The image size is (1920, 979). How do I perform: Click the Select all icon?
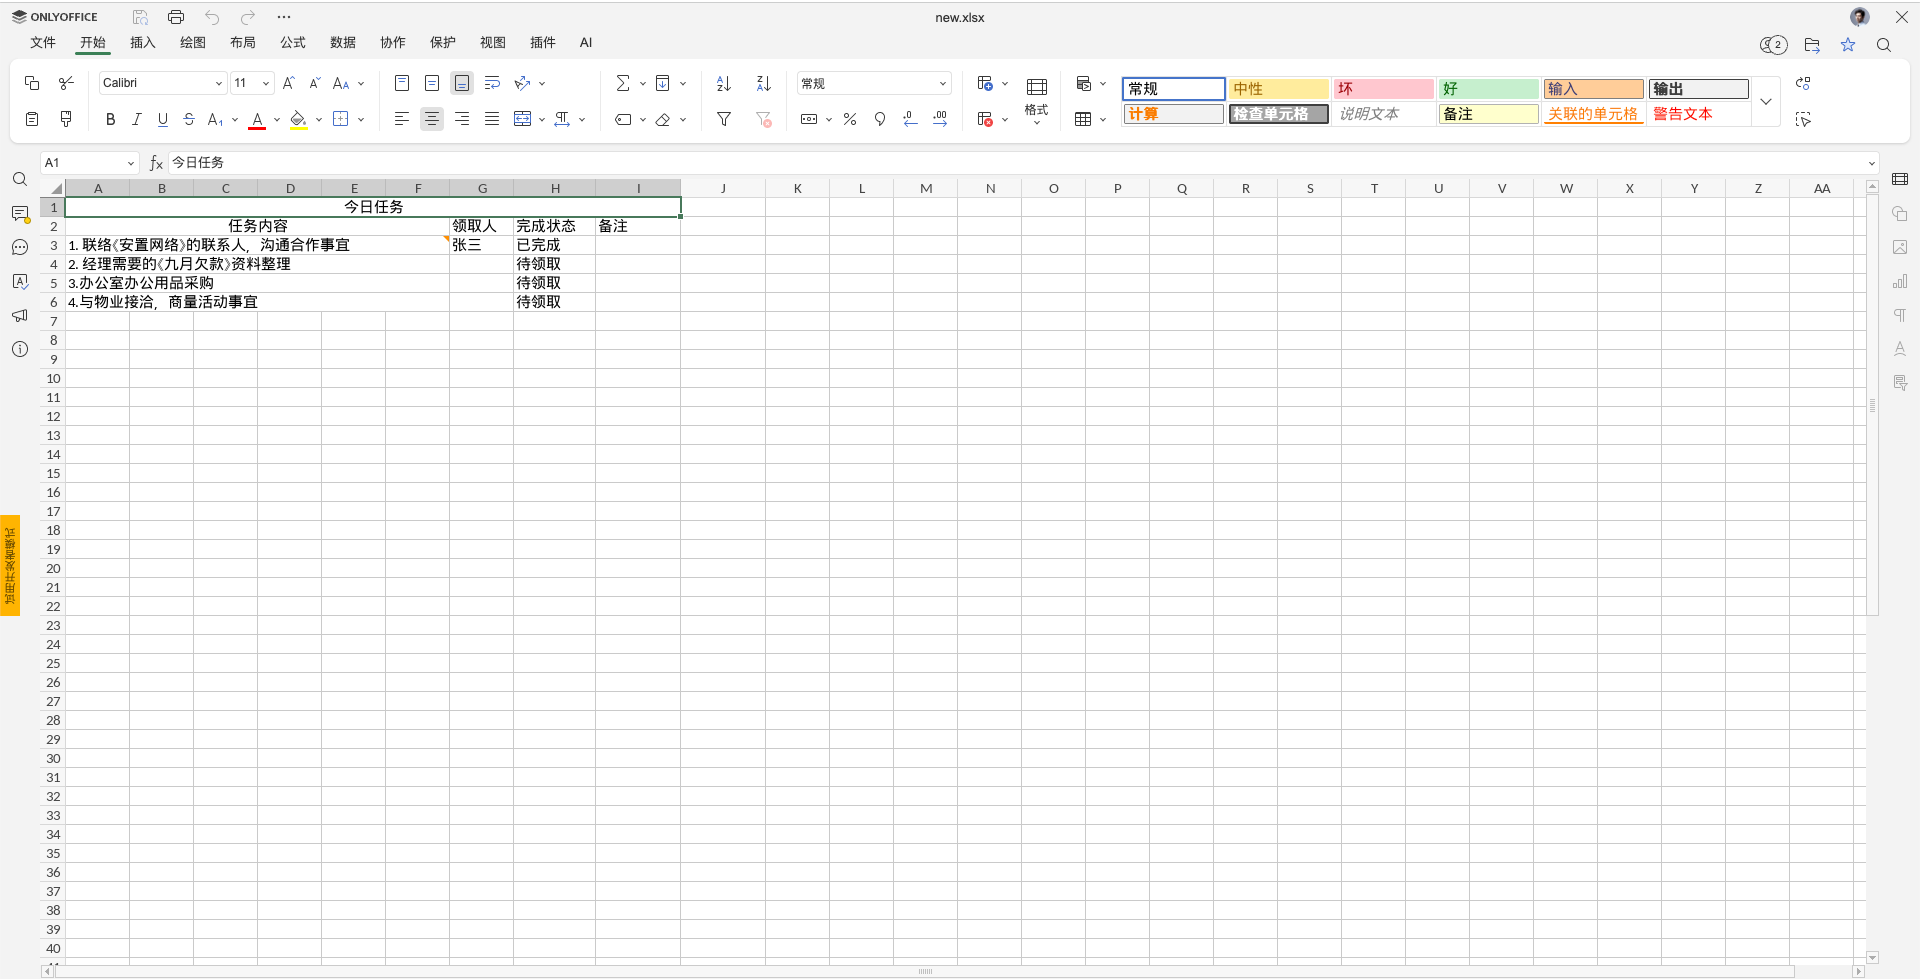pyautogui.click(x=1803, y=119)
